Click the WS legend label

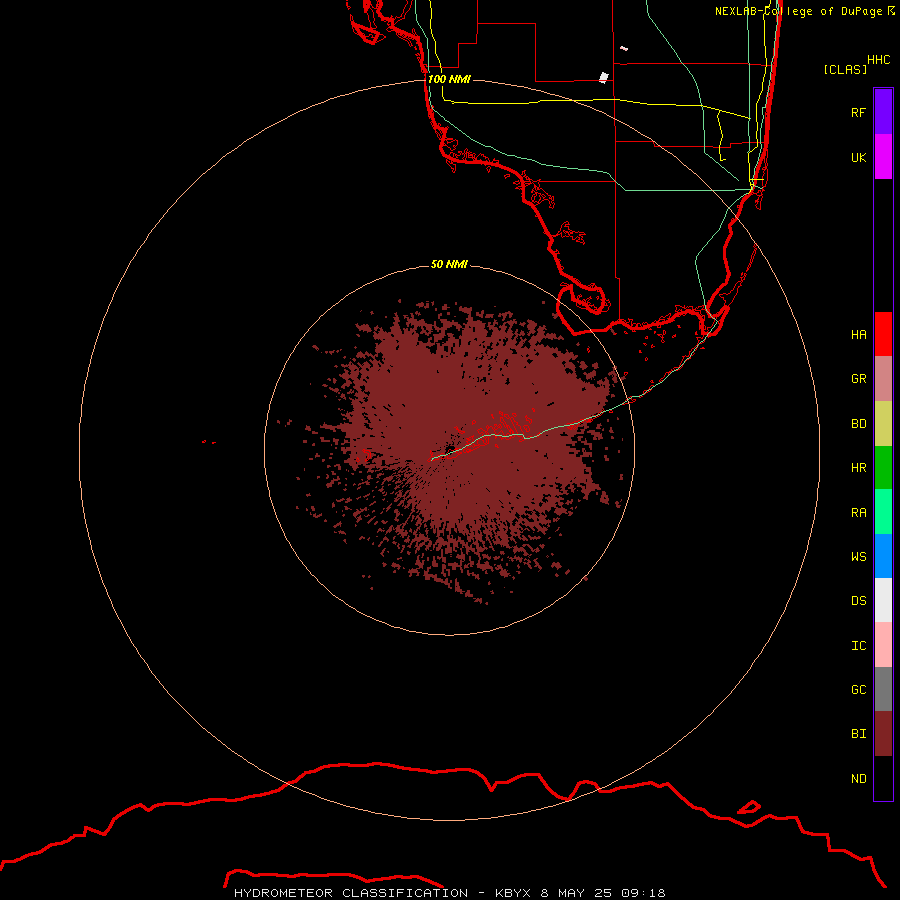point(858,556)
